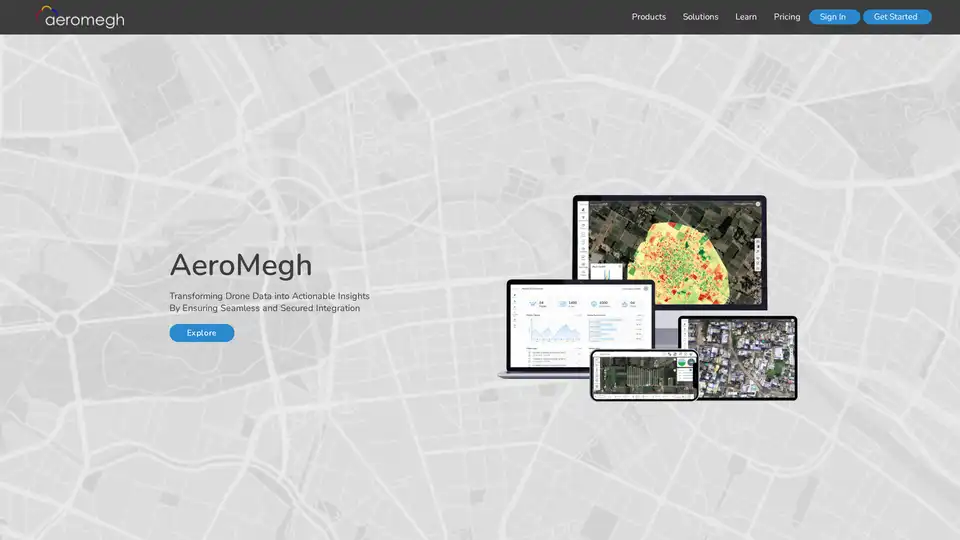Open the Products menu
The height and width of the screenshot is (540, 960).
pyautogui.click(x=648, y=17)
